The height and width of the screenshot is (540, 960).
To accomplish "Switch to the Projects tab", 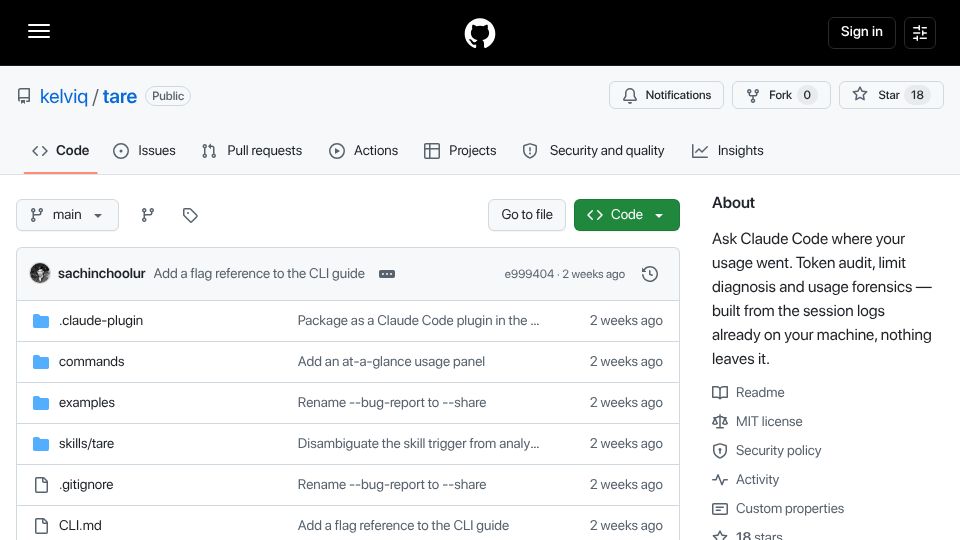I will (x=460, y=151).
